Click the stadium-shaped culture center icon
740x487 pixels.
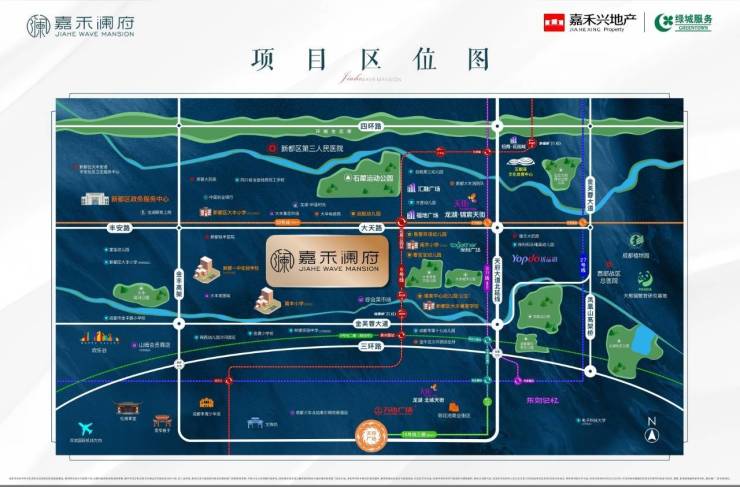point(520,163)
